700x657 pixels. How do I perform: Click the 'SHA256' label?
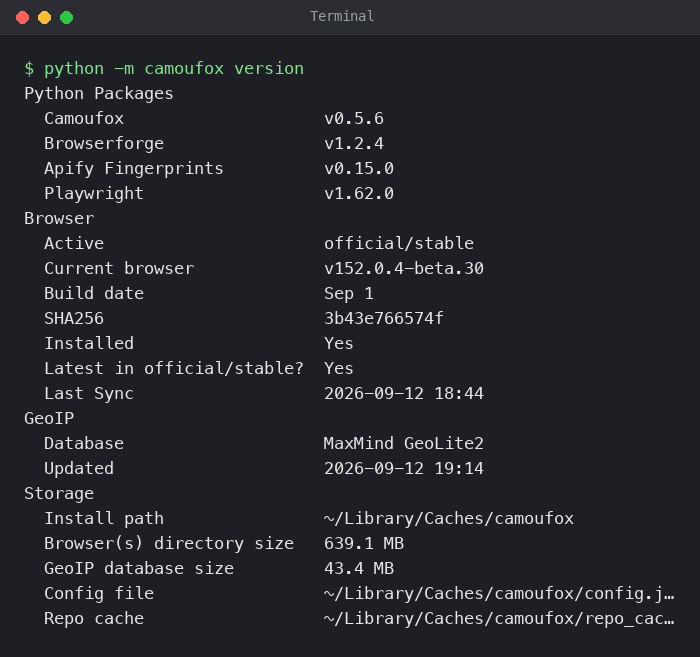(74, 319)
